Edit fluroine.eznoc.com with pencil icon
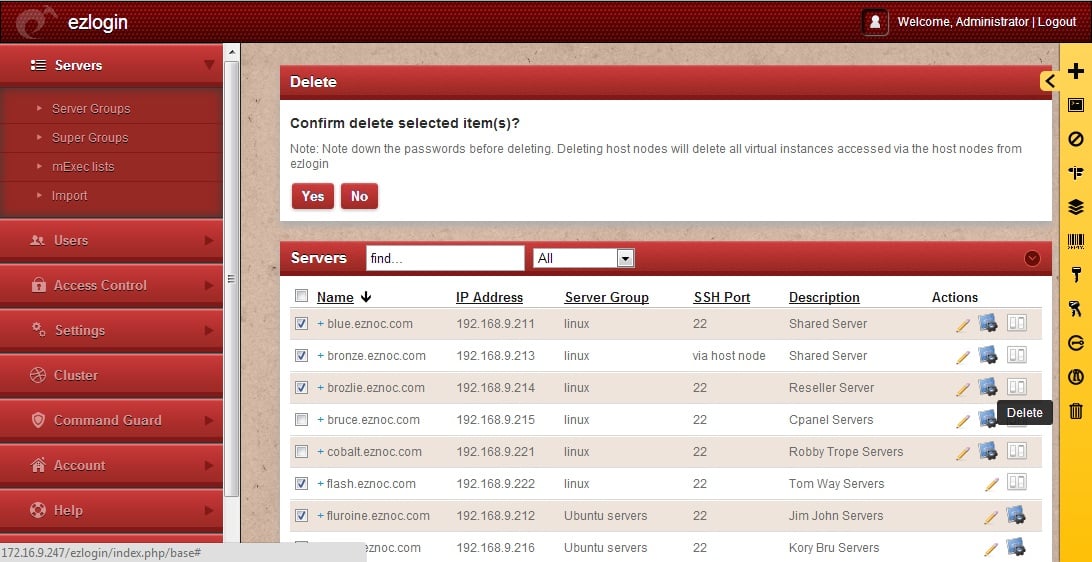The height and width of the screenshot is (562, 1092). point(990,517)
